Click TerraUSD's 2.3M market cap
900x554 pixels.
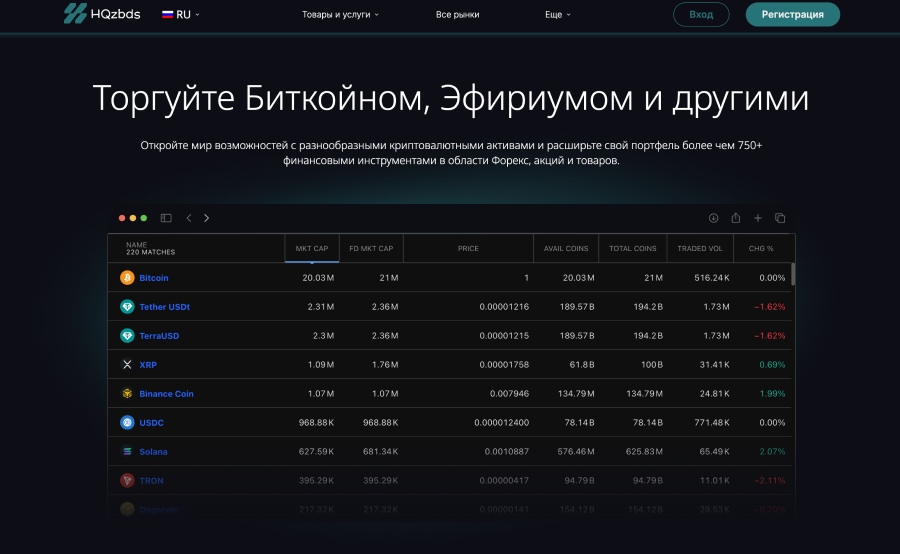pos(323,336)
